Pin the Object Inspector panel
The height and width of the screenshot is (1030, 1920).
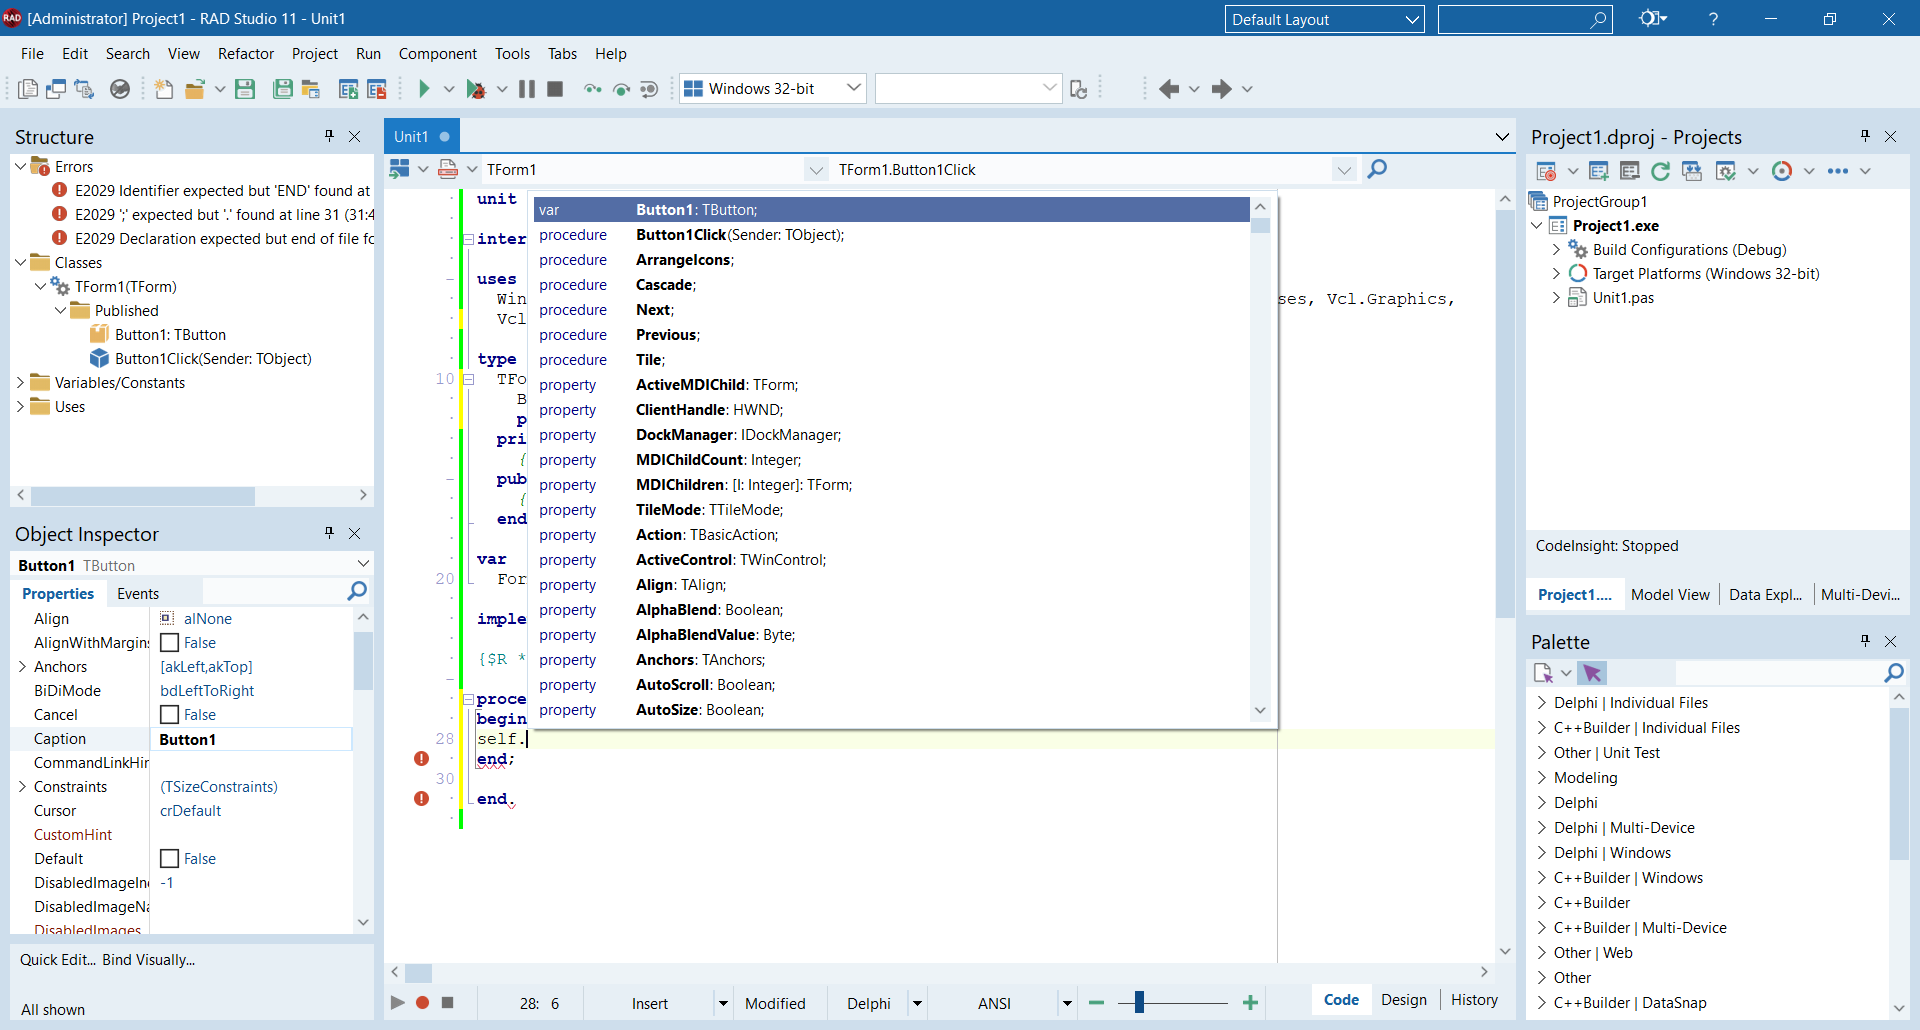pyautogui.click(x=329, y=532)
